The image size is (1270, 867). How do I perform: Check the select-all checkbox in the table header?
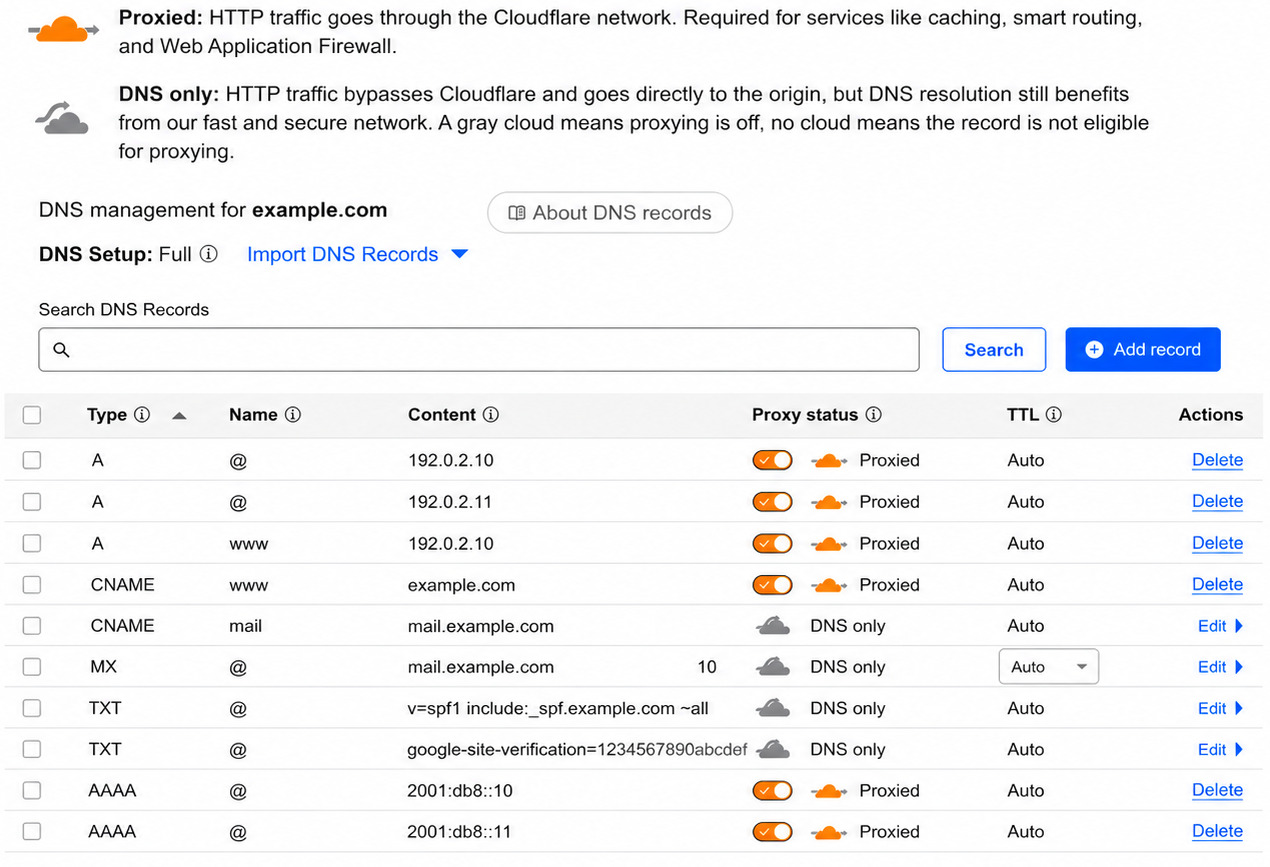tap(32, 415)
